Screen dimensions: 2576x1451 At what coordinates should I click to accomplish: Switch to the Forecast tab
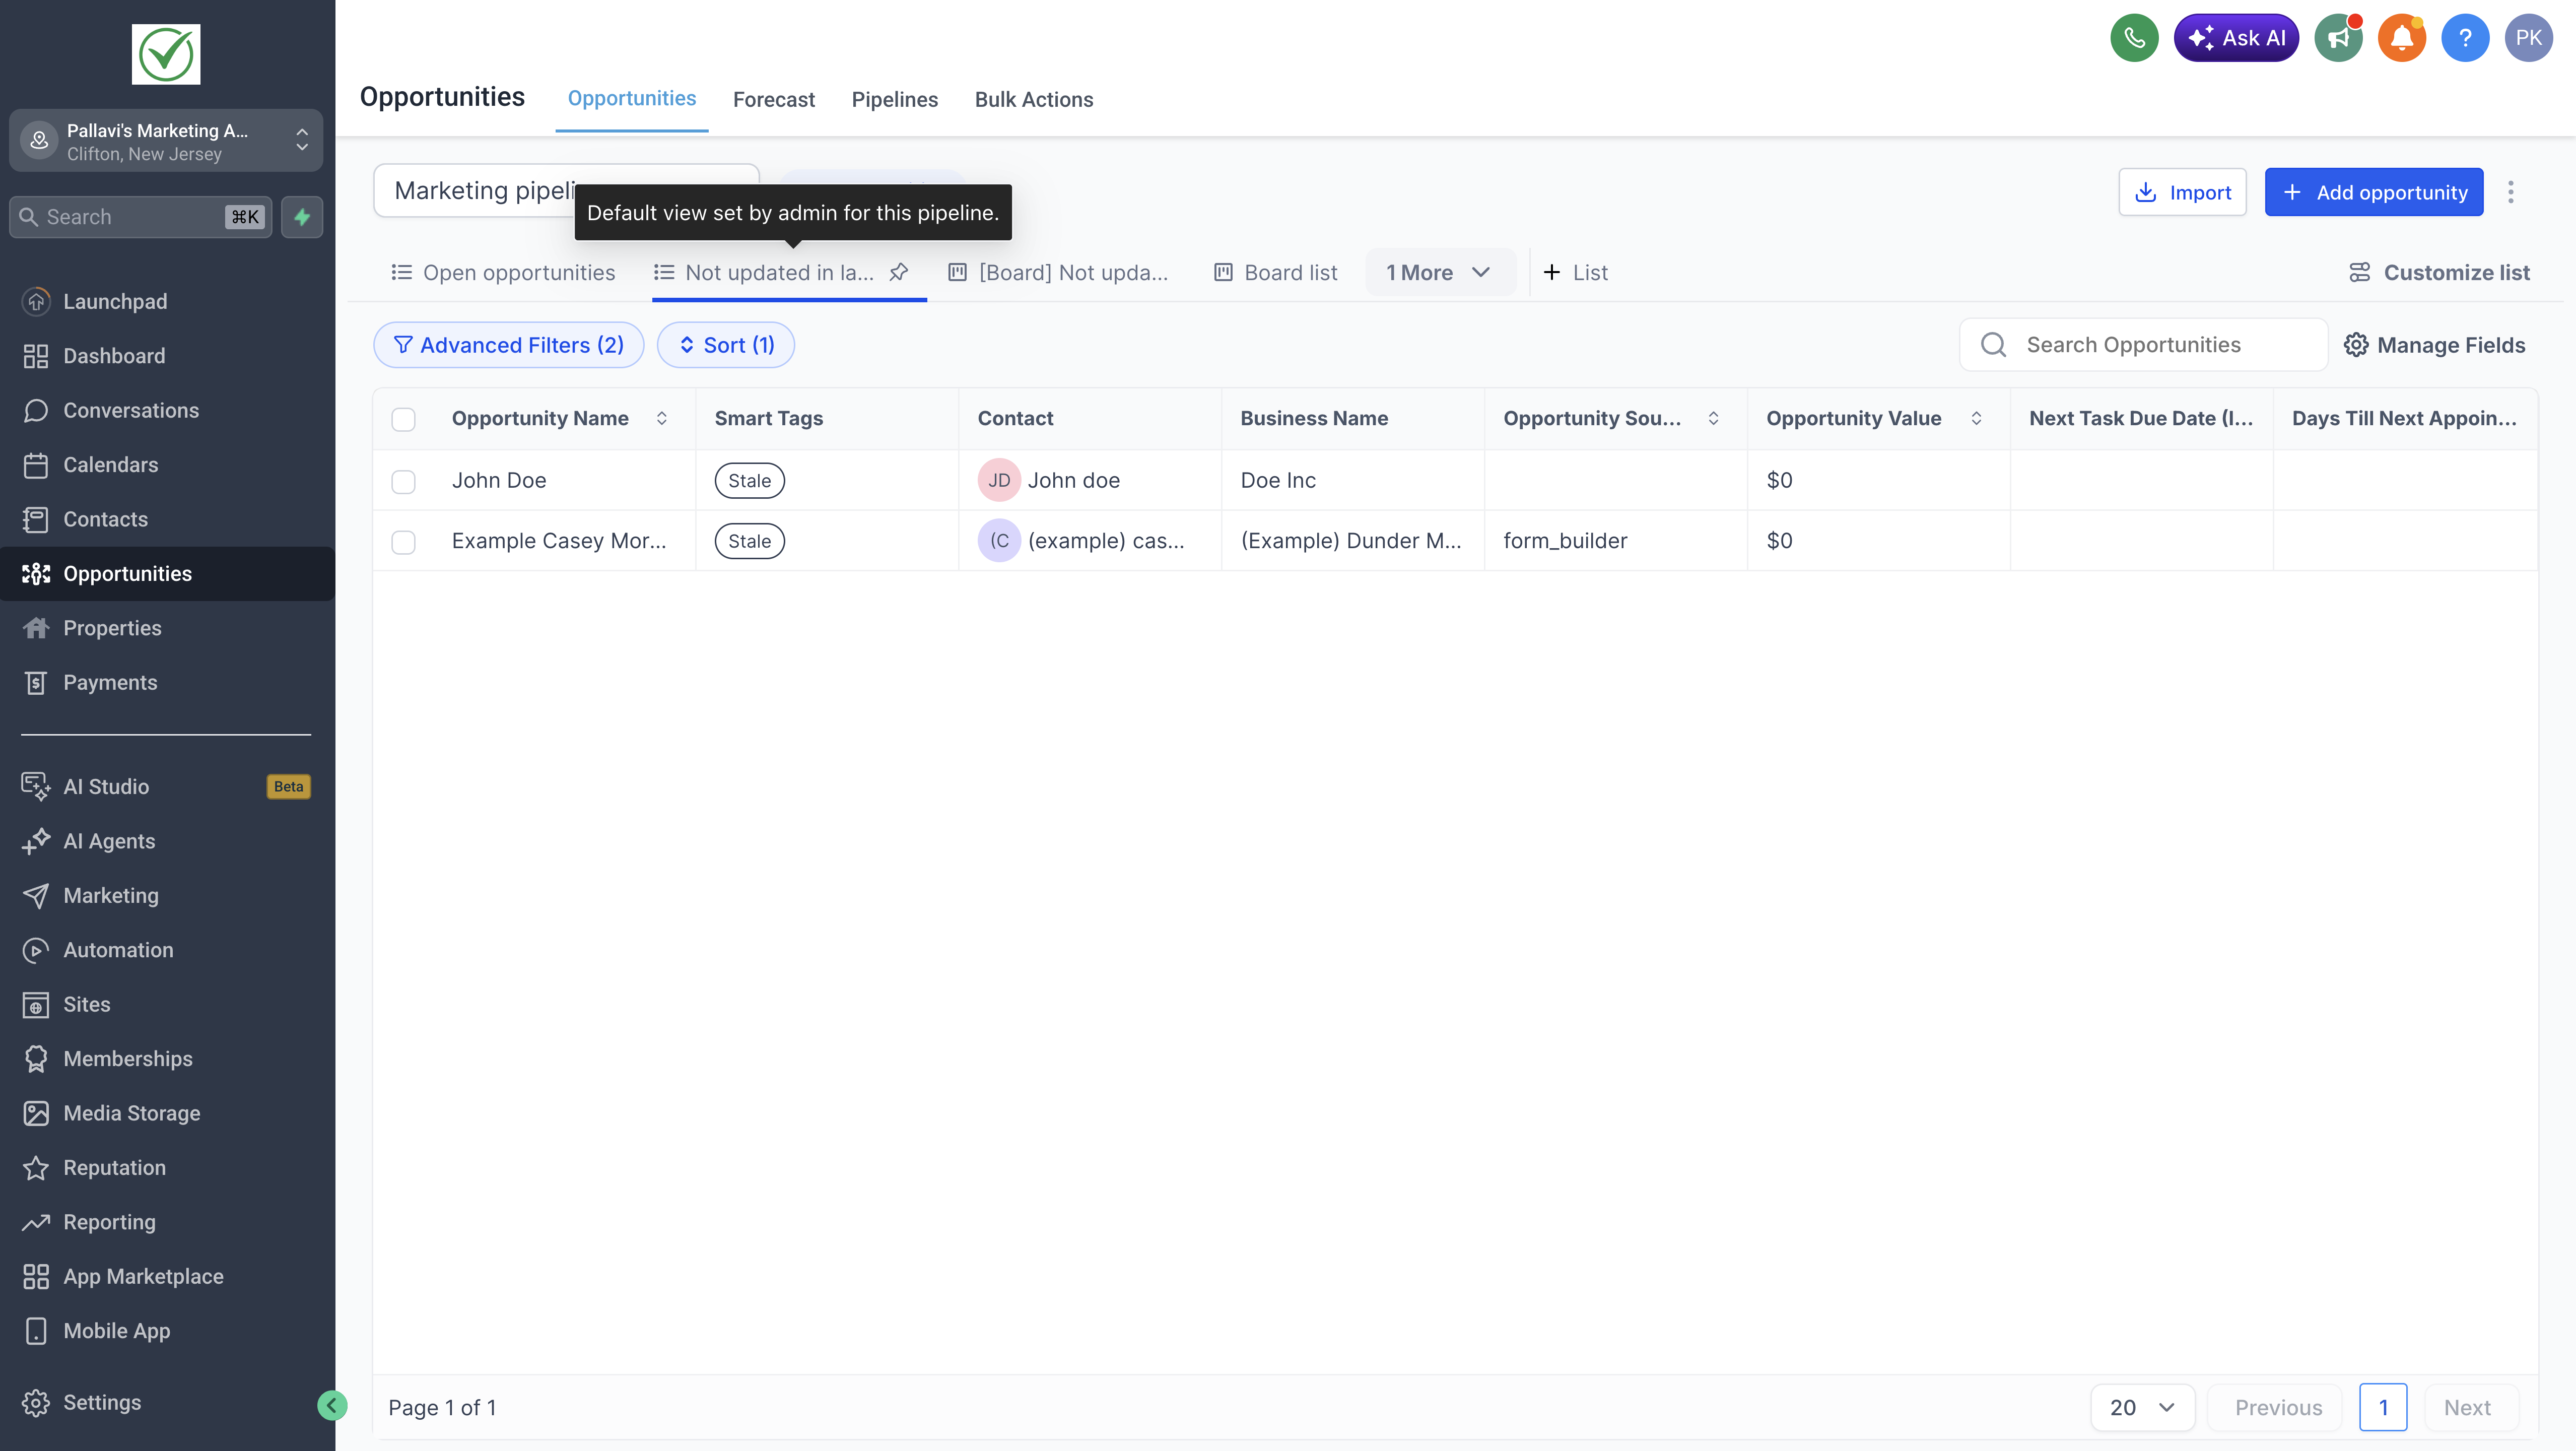773,99
